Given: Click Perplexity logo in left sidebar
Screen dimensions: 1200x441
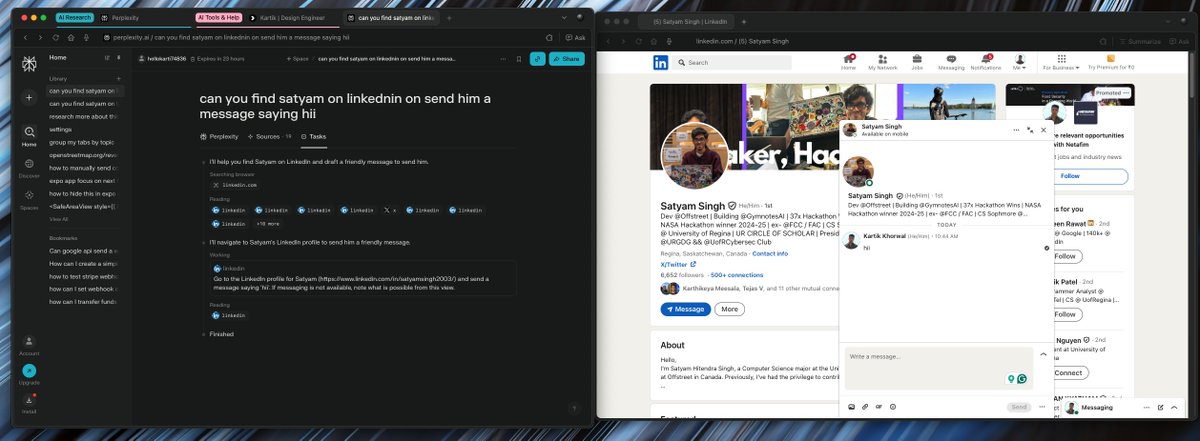Looking at the screenshot, I should pos(29,63).
